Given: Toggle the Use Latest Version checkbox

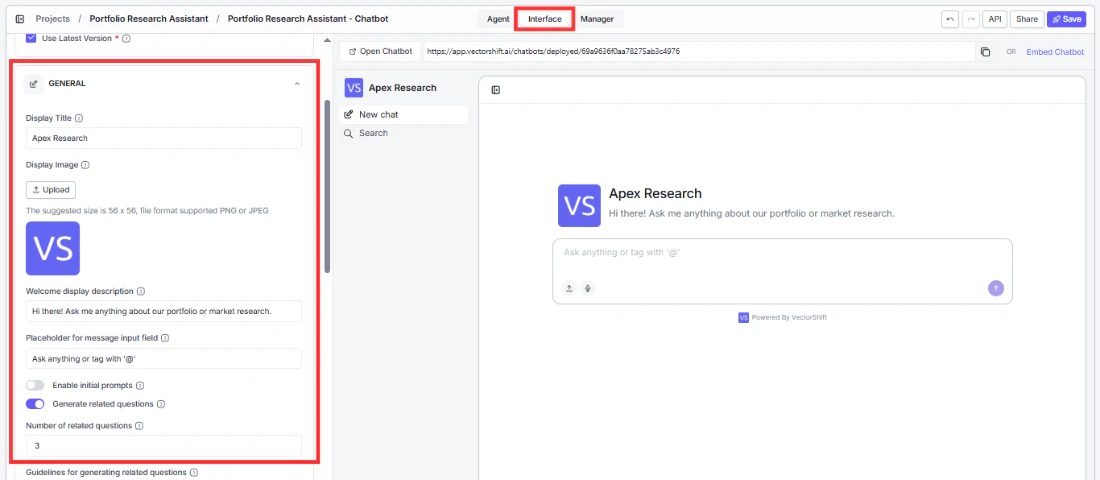Looking at the screenshot, I should pyautogui.click(x=31, y=38).
